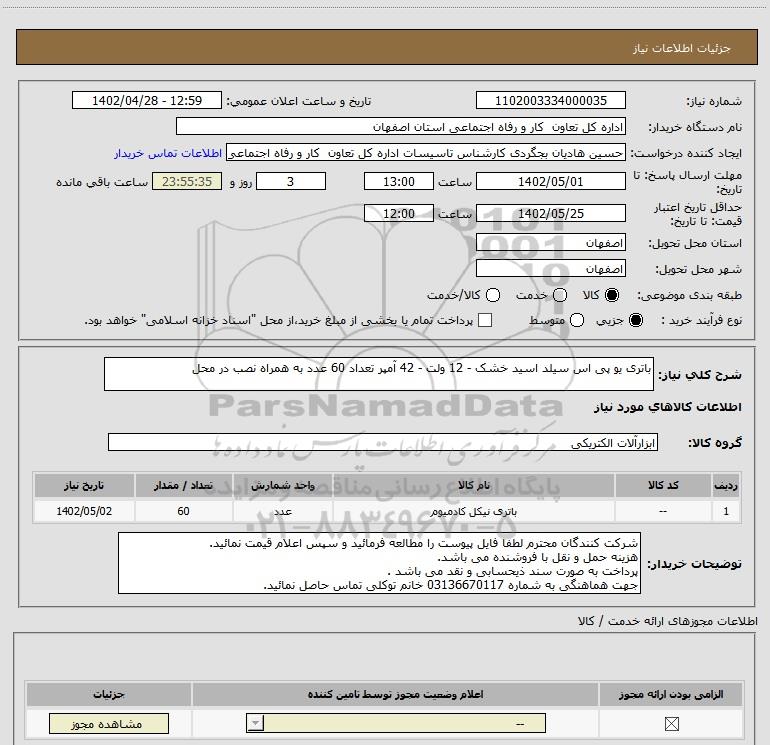Click goods group field ابزارآلات الکتریکی
Screen dimensions: 770x745
[x=383, y=442]
